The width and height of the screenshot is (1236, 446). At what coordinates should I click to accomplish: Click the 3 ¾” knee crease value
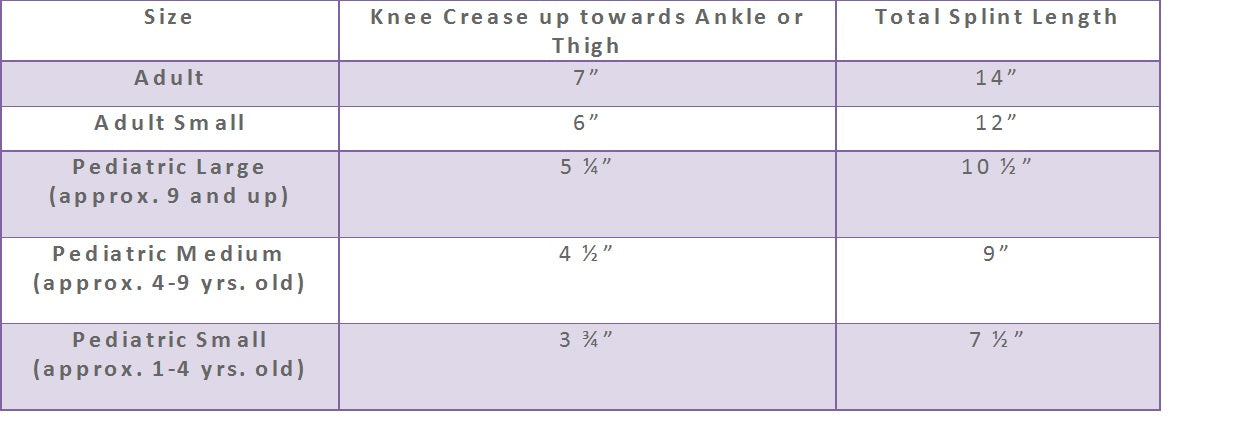[x=586, y=340]
